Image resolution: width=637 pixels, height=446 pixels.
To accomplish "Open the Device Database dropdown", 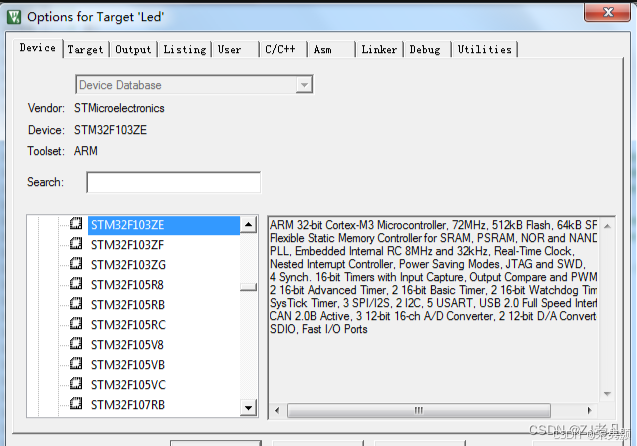I will 304,85.
